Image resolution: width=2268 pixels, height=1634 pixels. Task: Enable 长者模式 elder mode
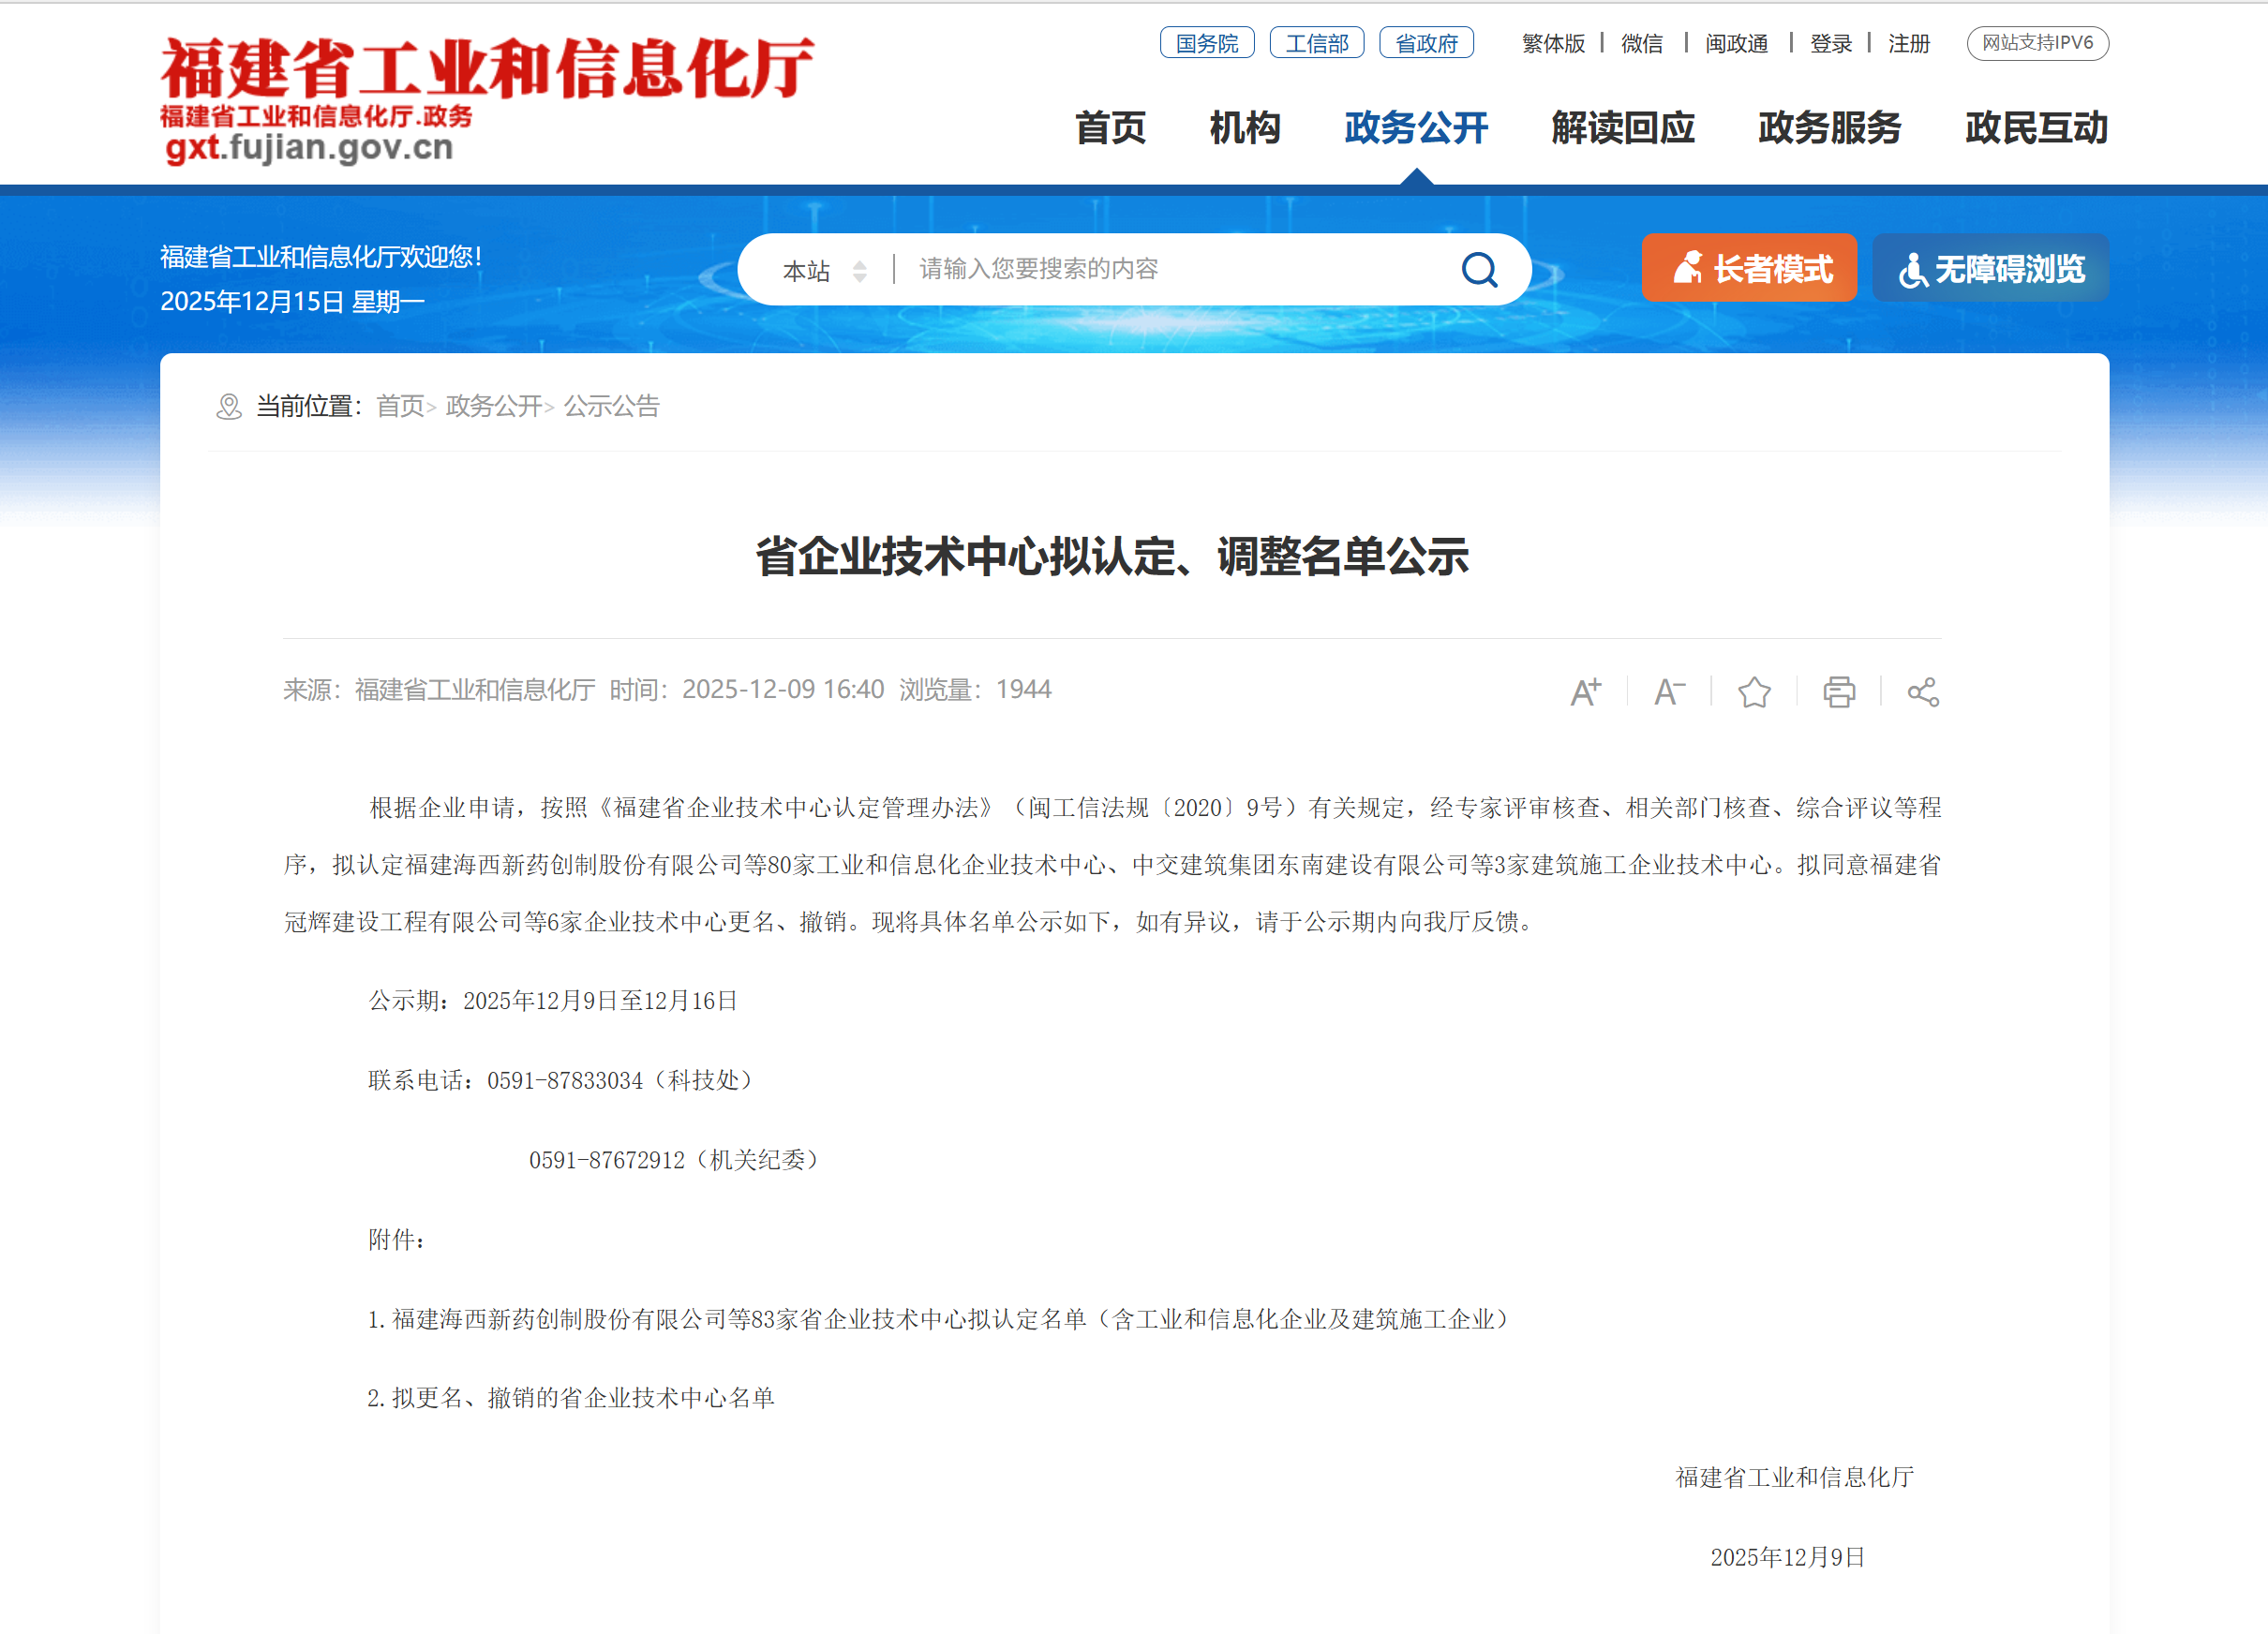click(x=1749, y=268)
